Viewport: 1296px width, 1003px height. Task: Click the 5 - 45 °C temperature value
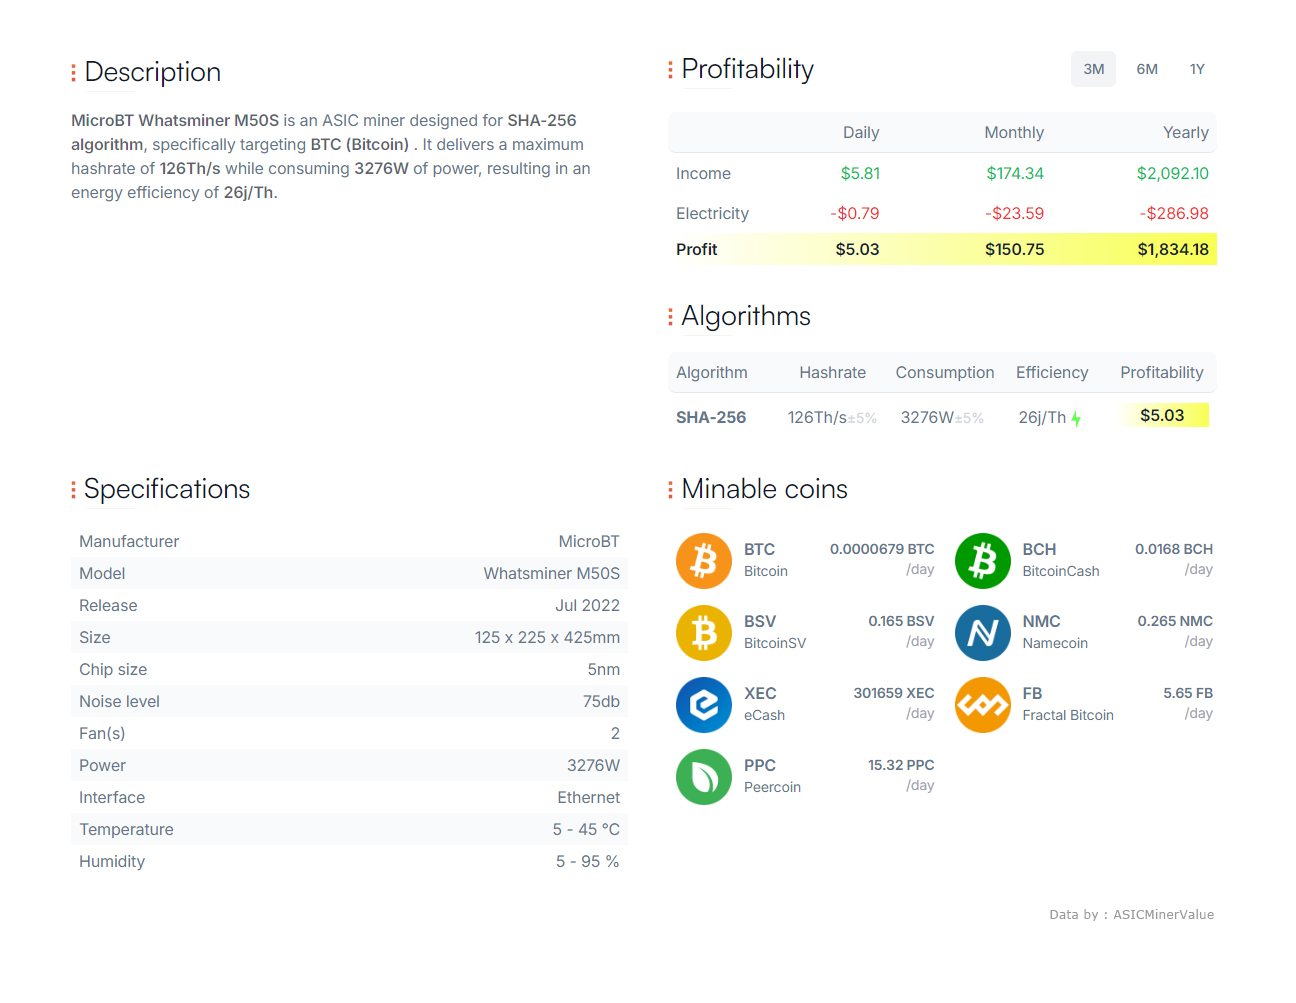pos(586,829)
